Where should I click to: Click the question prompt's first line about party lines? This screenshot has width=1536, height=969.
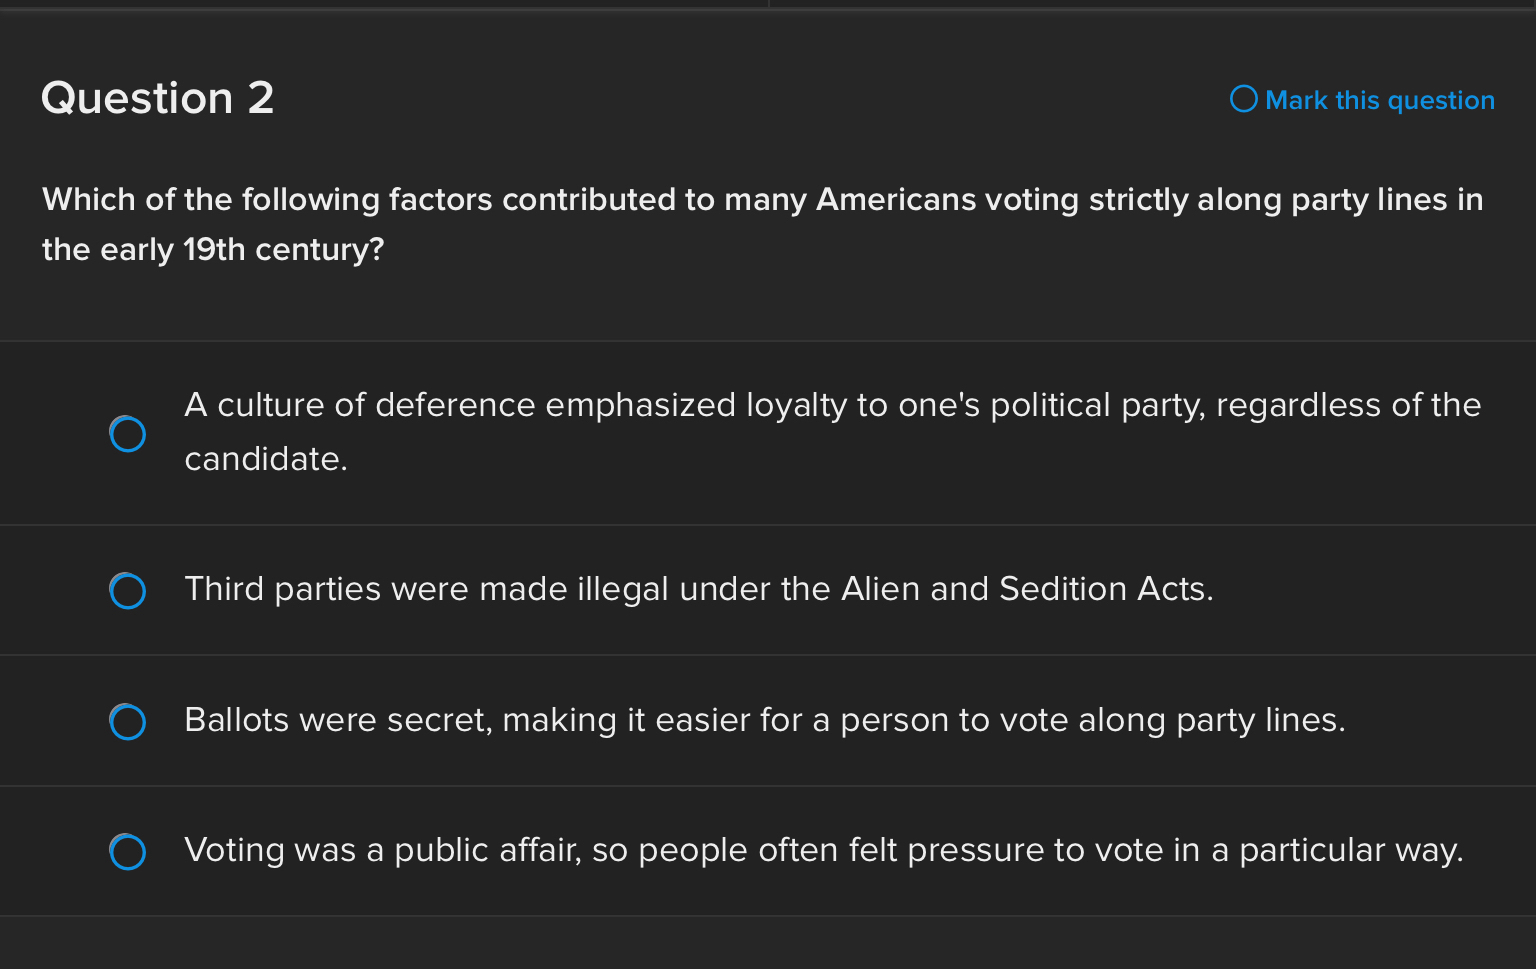(x=762, y=200)
